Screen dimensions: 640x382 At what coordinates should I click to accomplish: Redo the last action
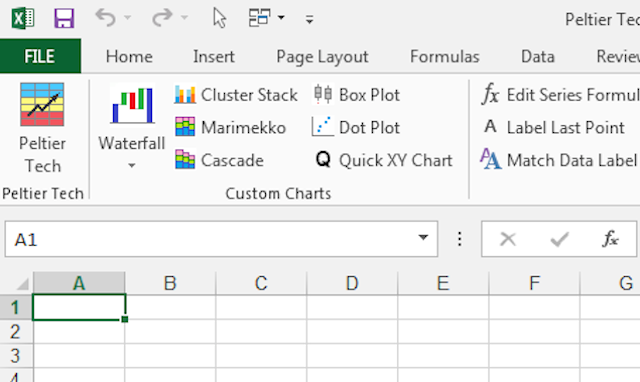(x=162, y=18)
